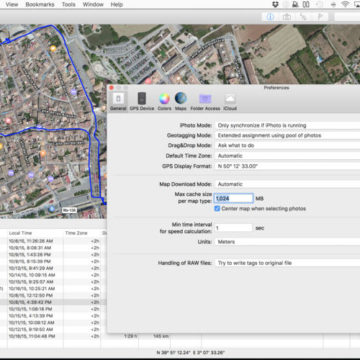Open the Default Time Zone dropdown

287,156
